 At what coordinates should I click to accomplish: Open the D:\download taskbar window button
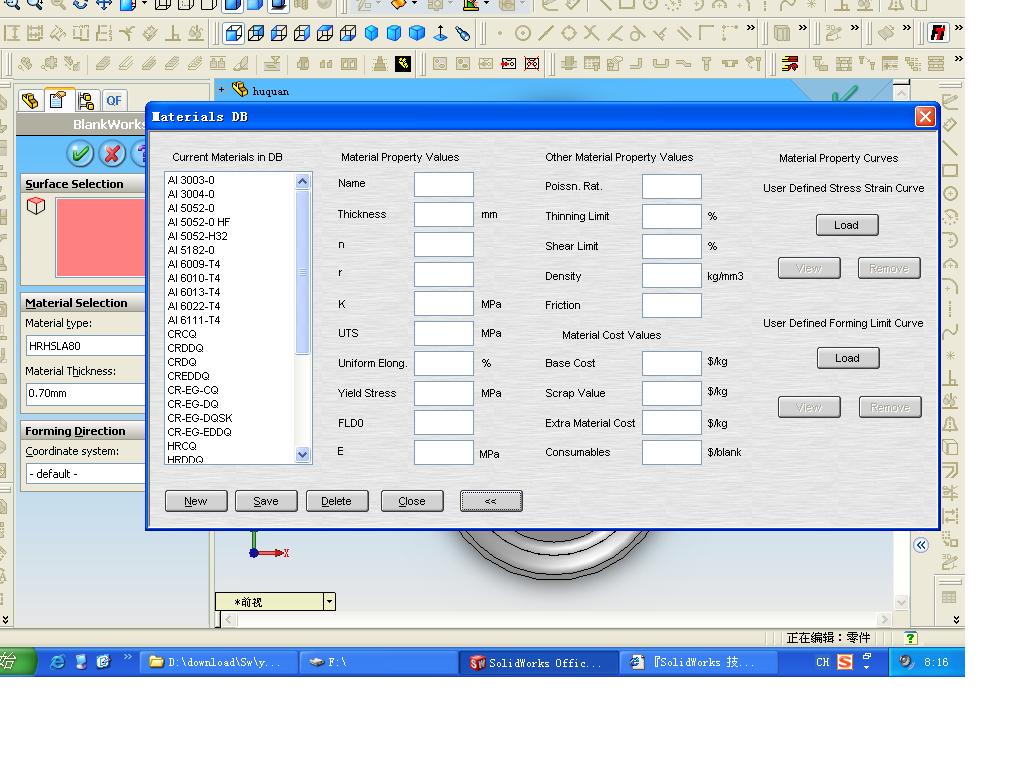(219, 663)
